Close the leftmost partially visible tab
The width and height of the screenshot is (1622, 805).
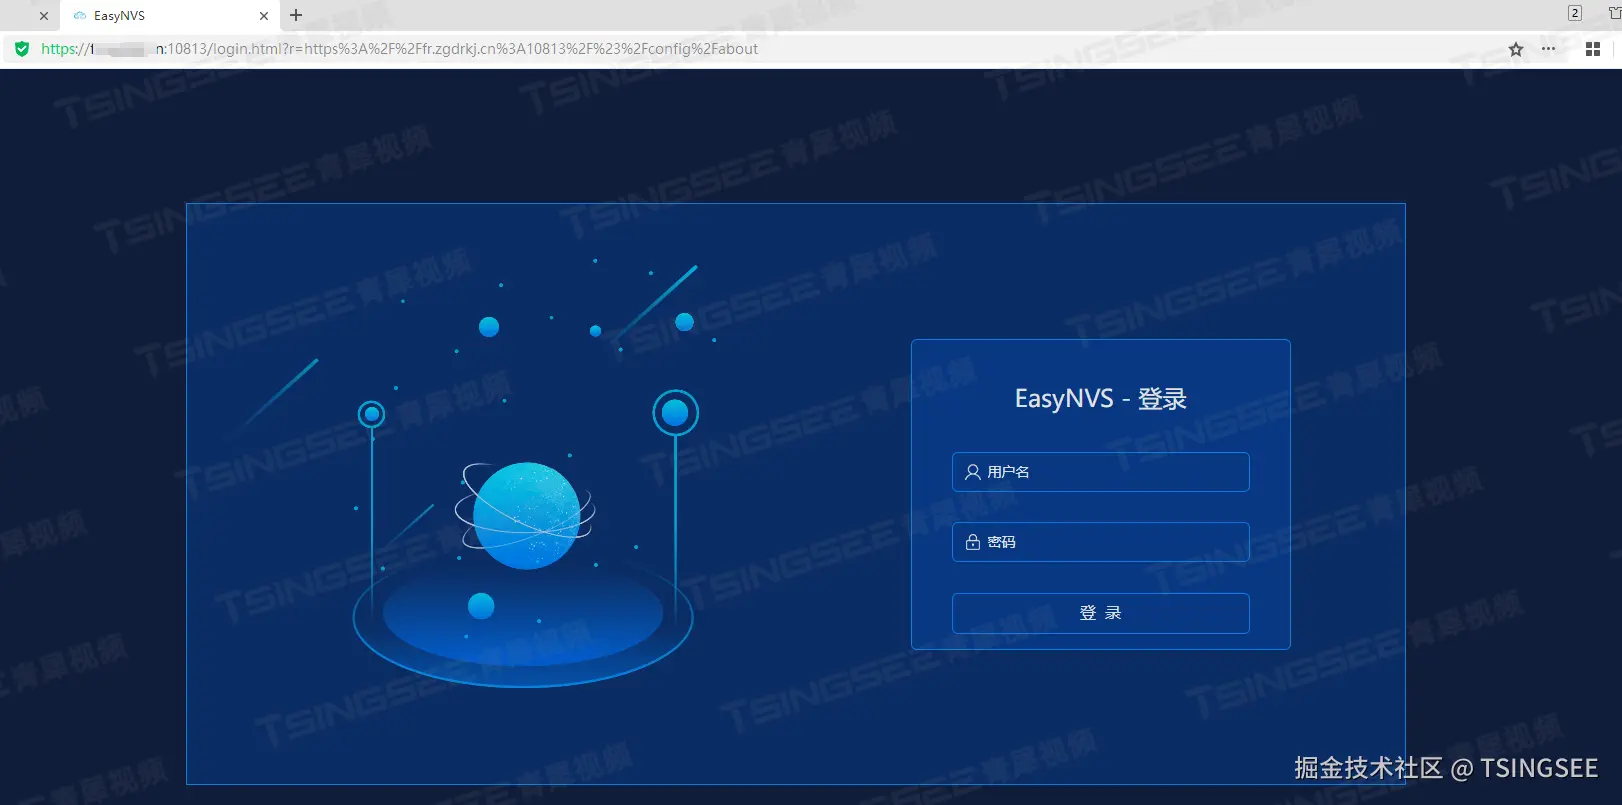[43, 16]
